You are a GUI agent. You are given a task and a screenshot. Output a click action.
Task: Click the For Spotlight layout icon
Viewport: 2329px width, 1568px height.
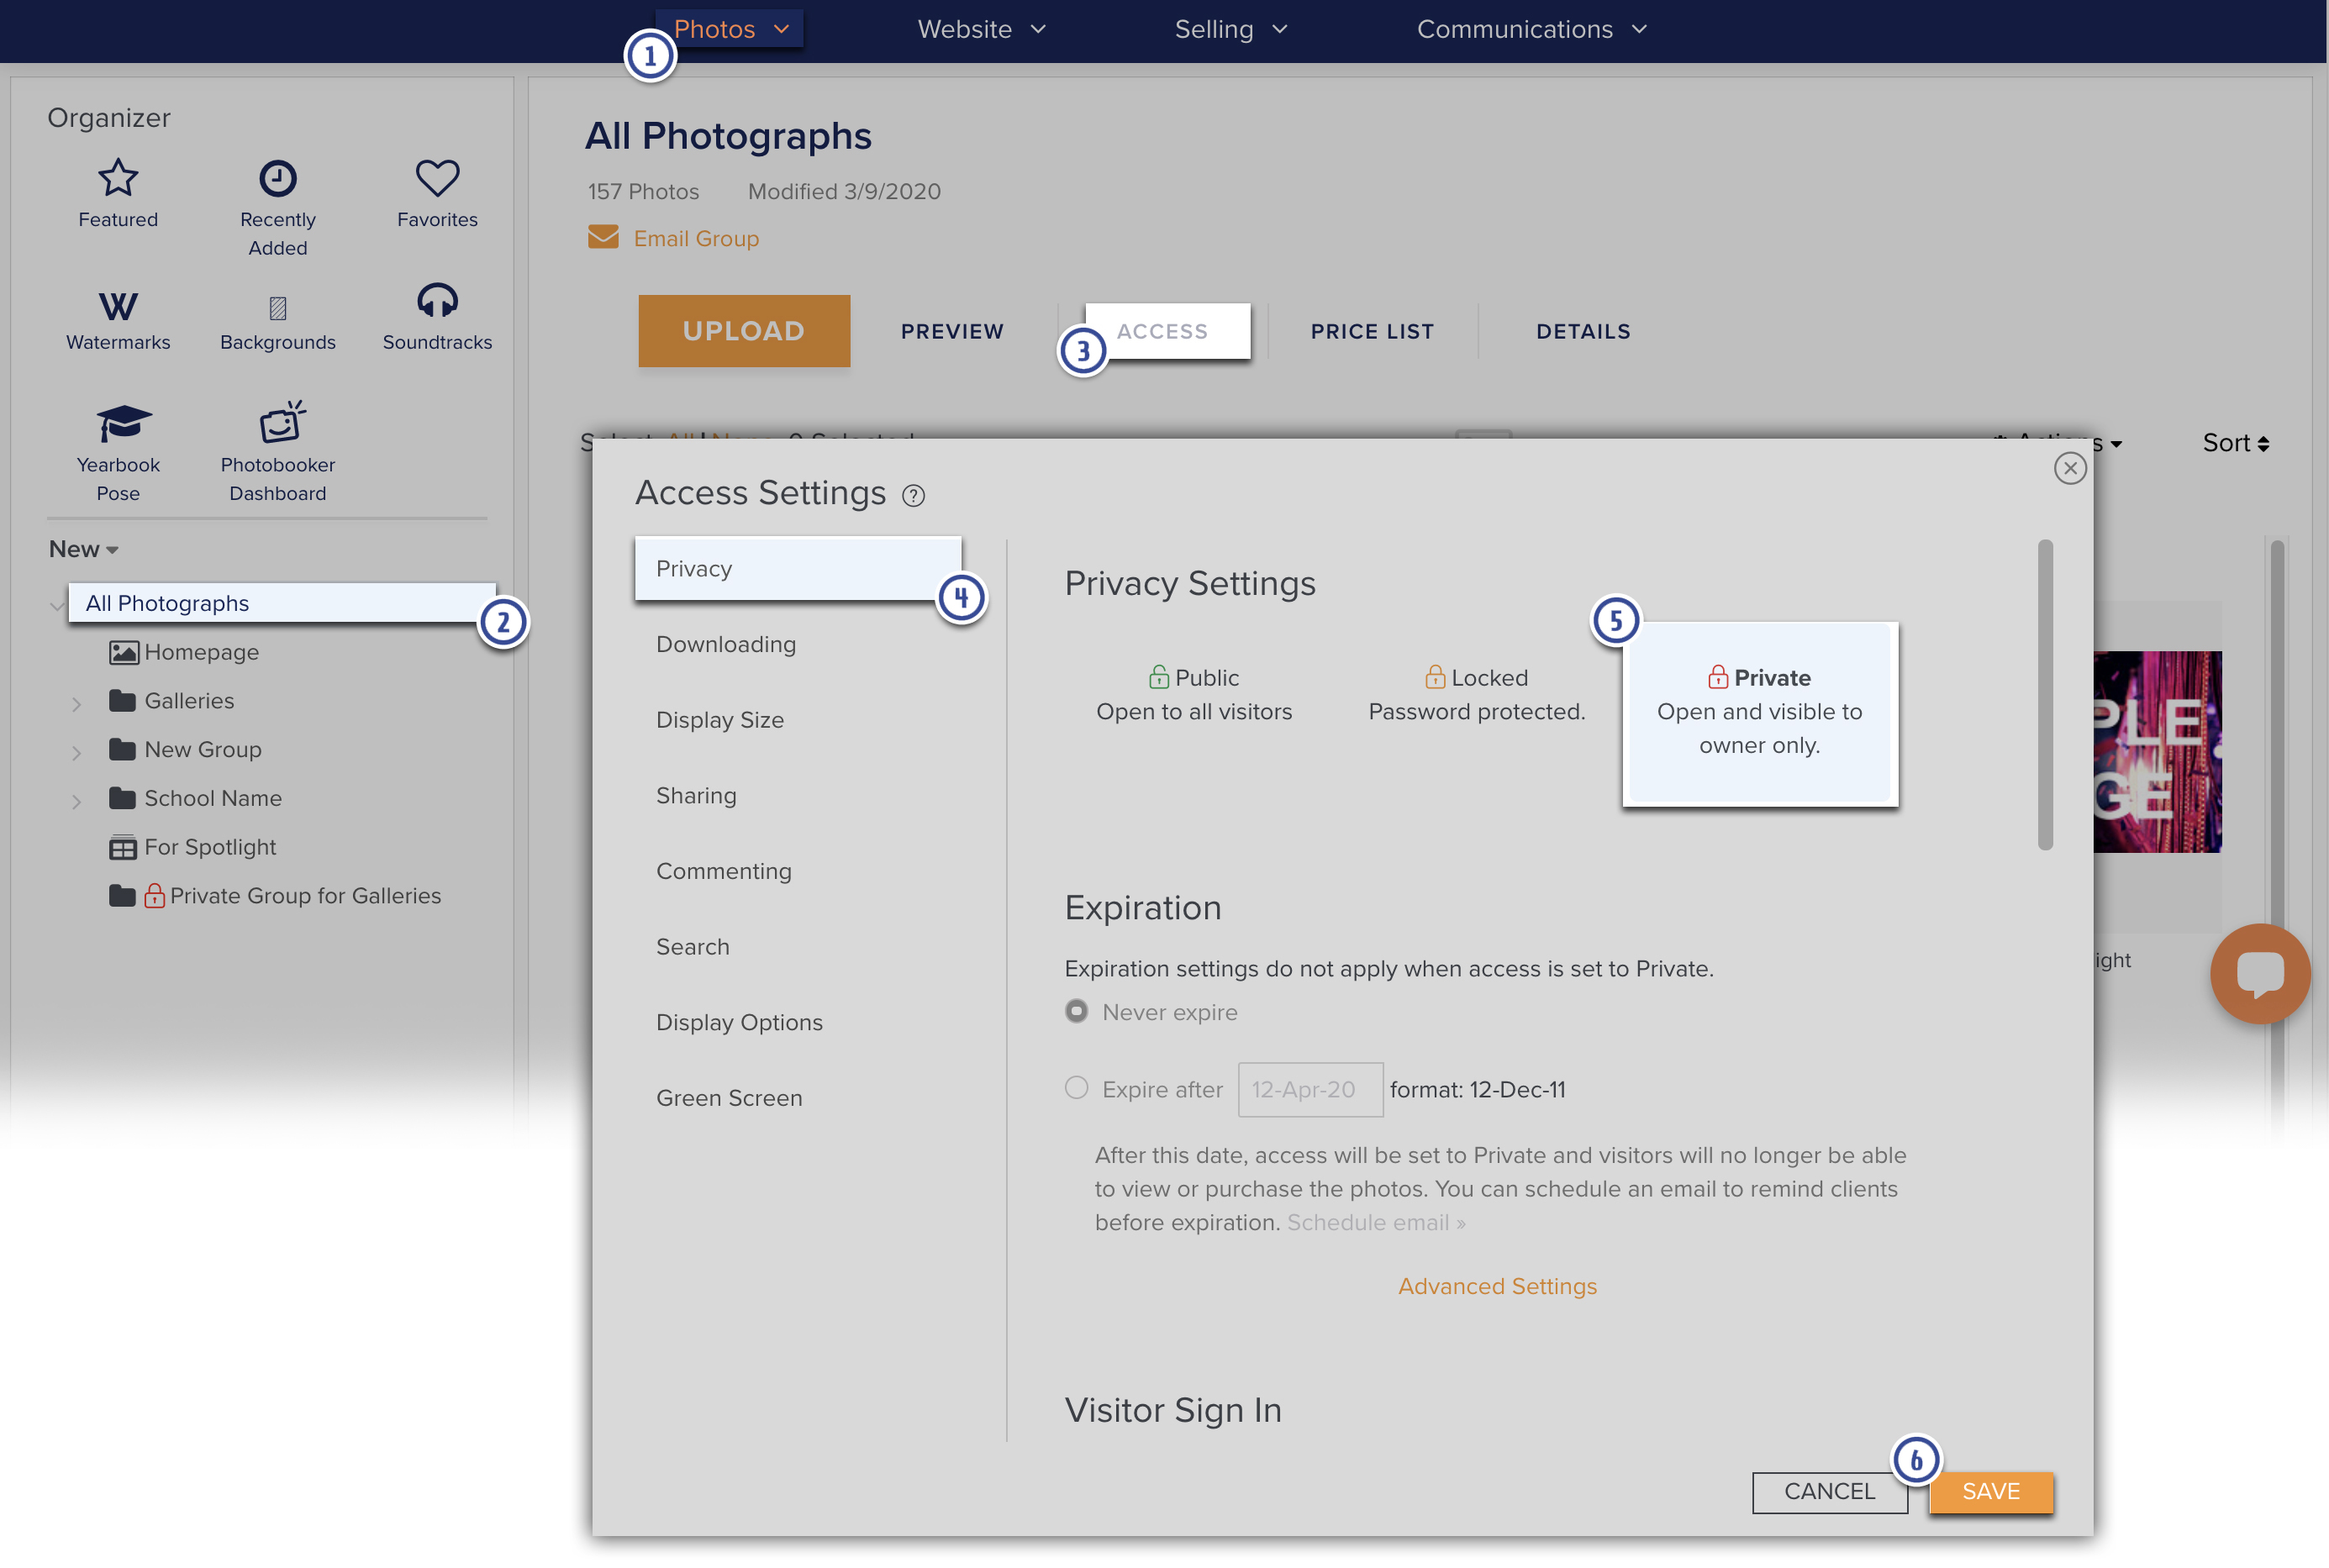pyautogui.click(x=122, y=847)
